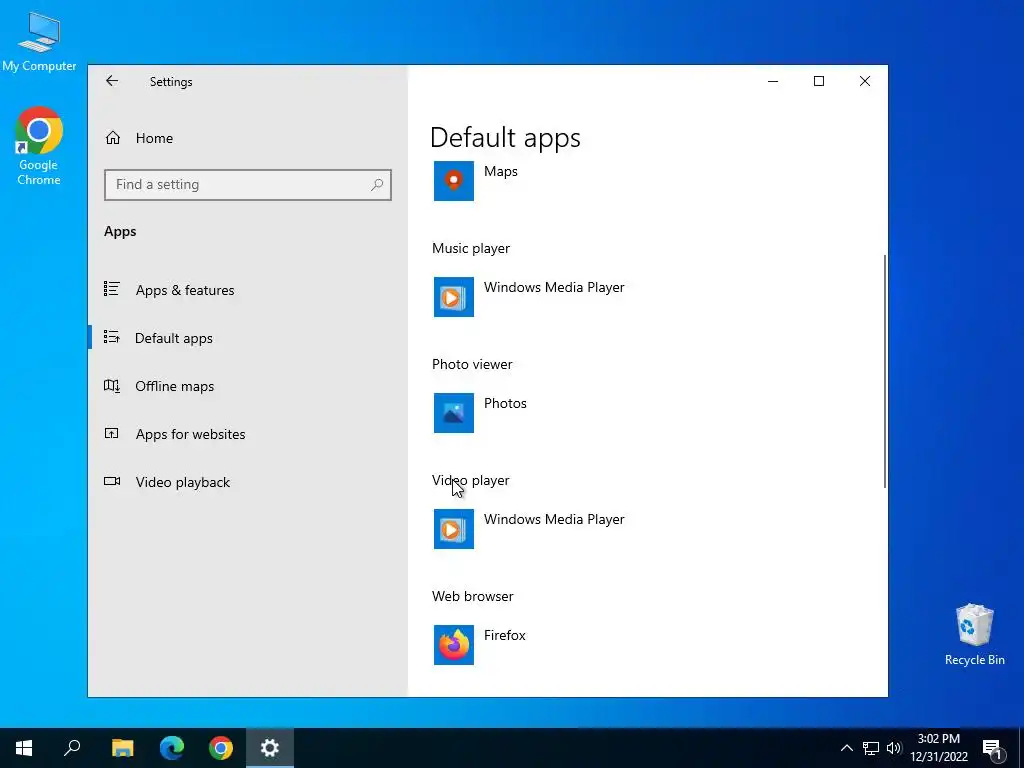Go back using the Settings back arrow

(x=112, y=81)
